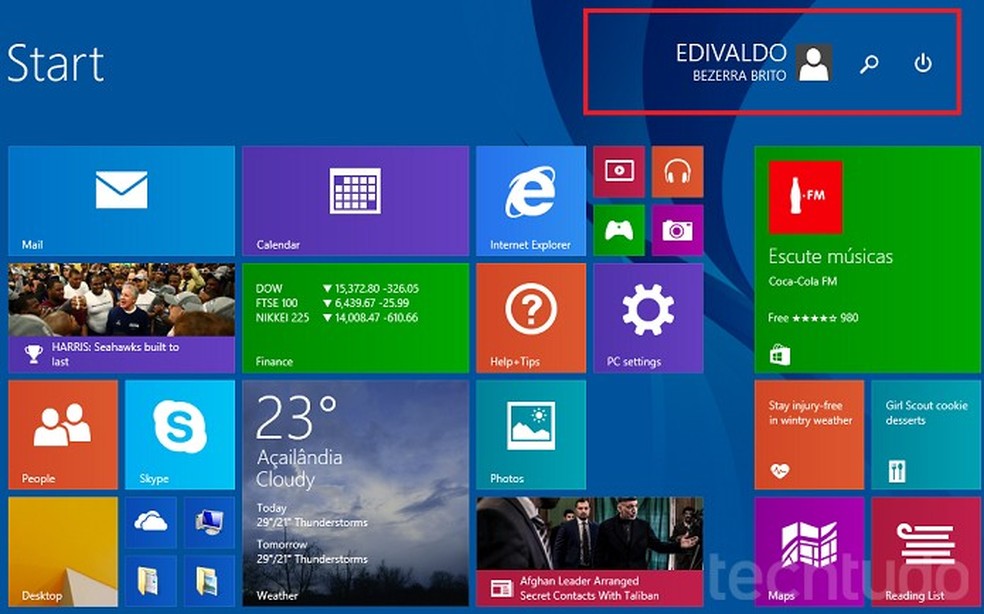The height and width of the screenshot is (614, 984).
Task: Click the Coca-Cola FM red logo
Action: point(805,197)
